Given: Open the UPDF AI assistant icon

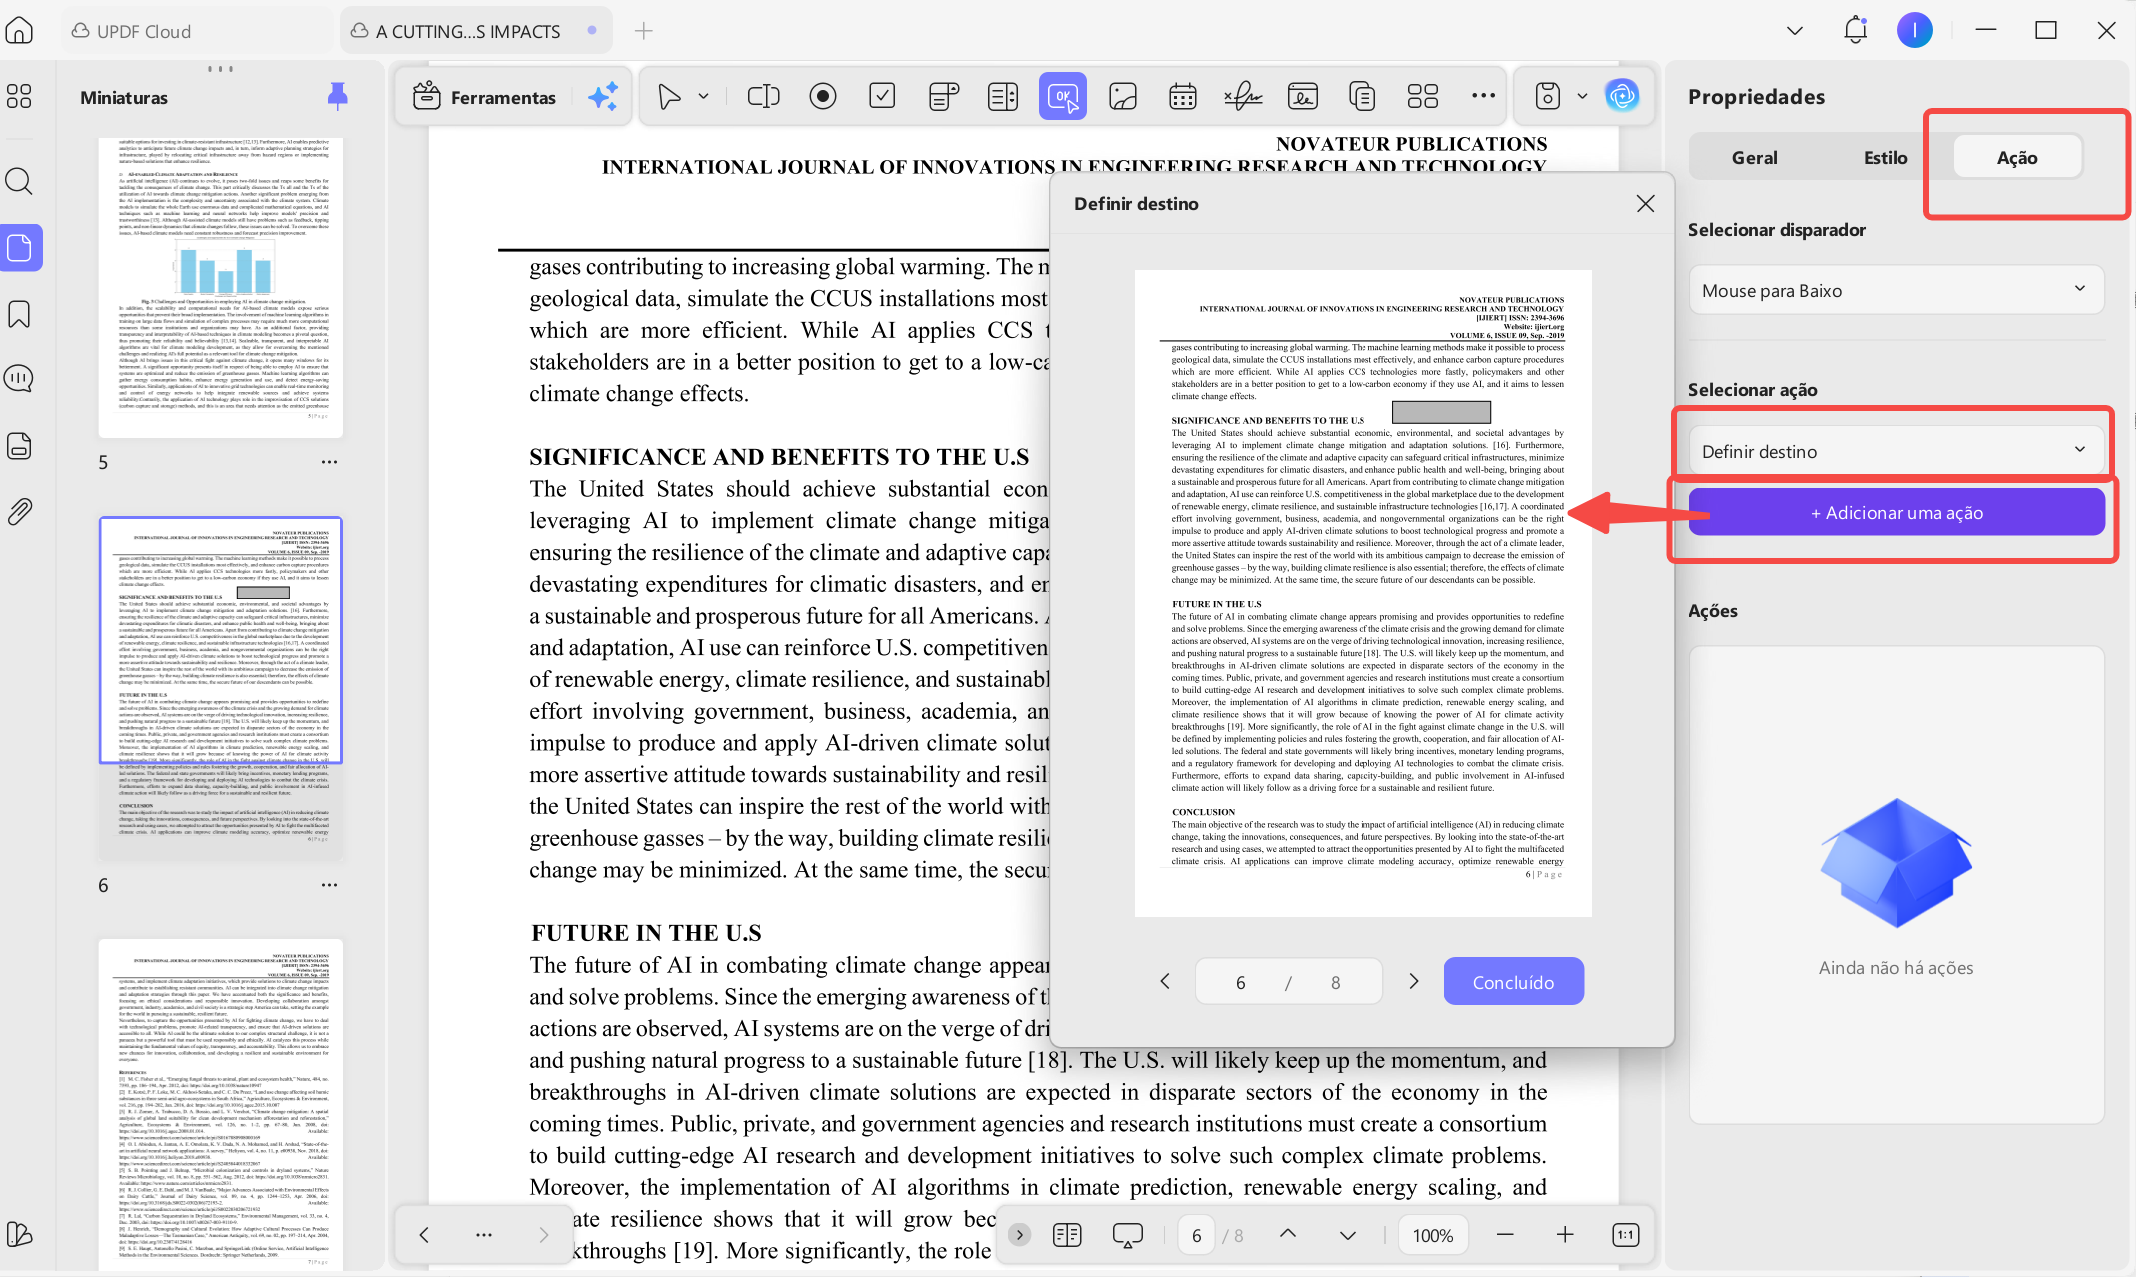Looking at the screenshot, I should [x=1622, y=96].
